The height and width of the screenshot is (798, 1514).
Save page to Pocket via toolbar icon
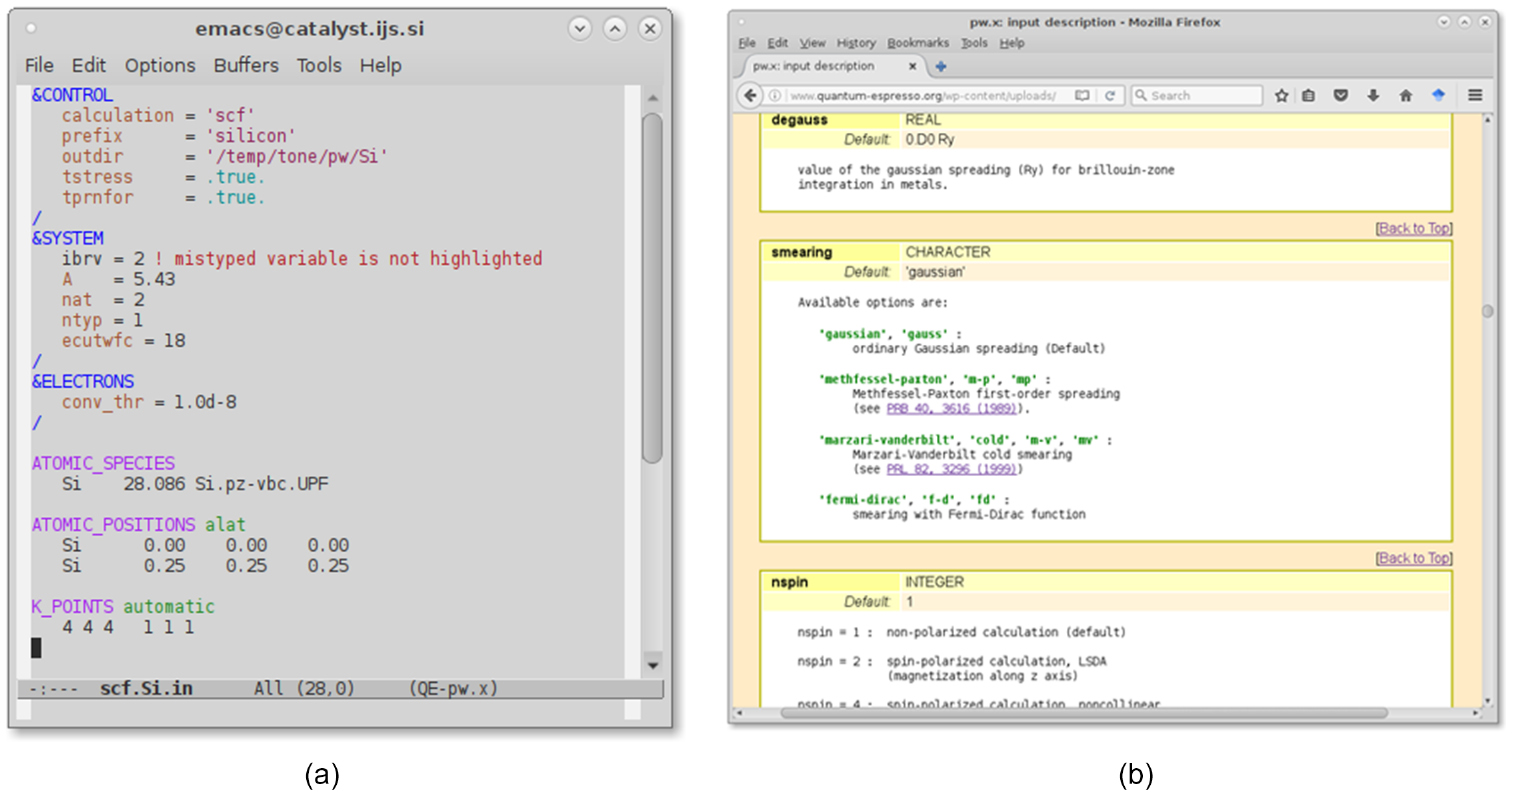[x=1341, y=96]
